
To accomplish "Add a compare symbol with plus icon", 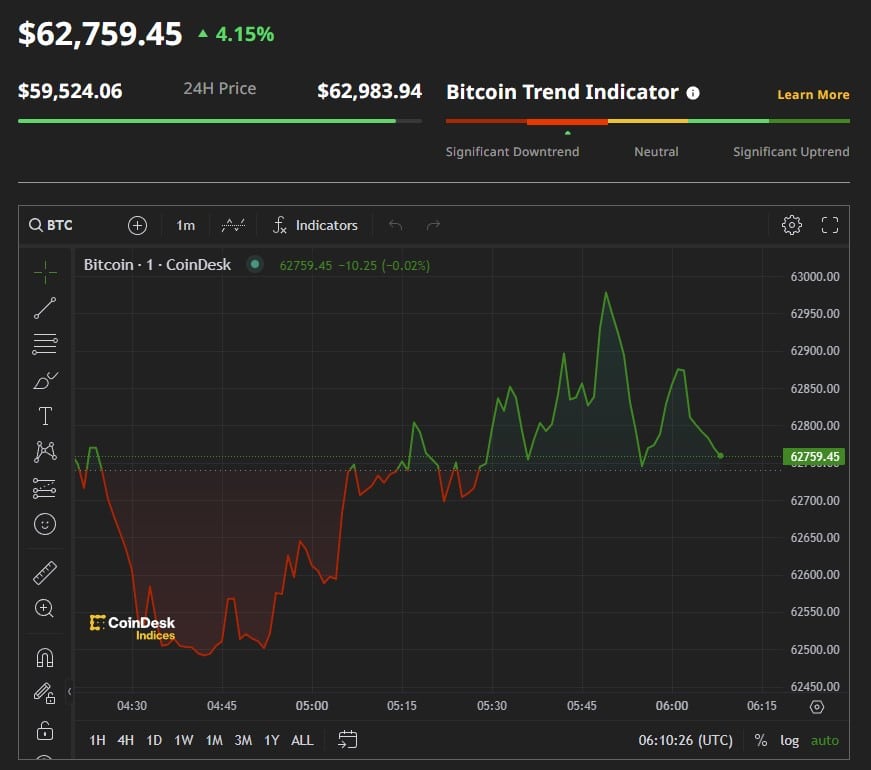I will [137, 225].
